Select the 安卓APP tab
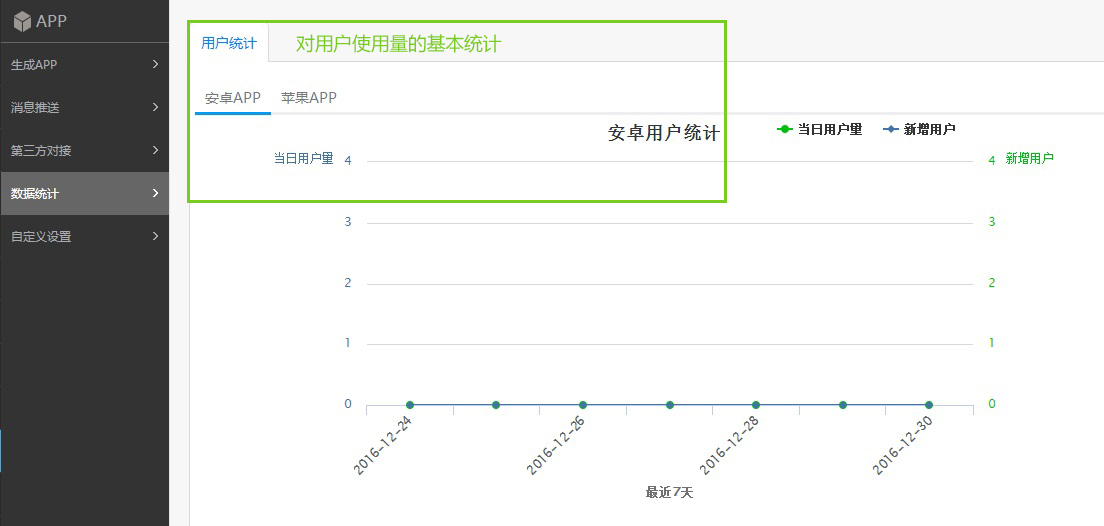Screen dimensions: 1104x526 coord(232,98)
